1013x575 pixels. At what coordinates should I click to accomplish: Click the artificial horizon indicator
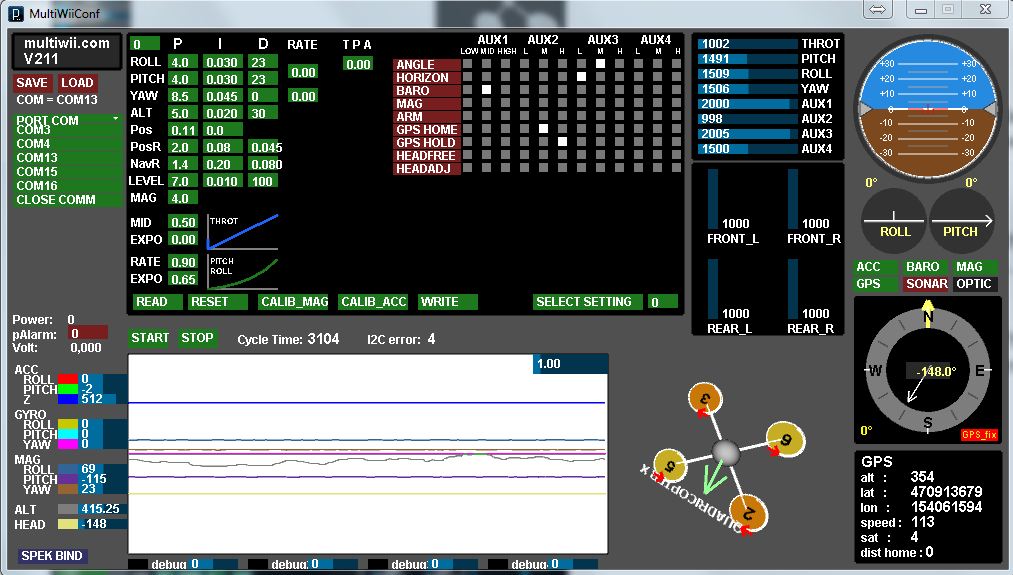(927, 110)
